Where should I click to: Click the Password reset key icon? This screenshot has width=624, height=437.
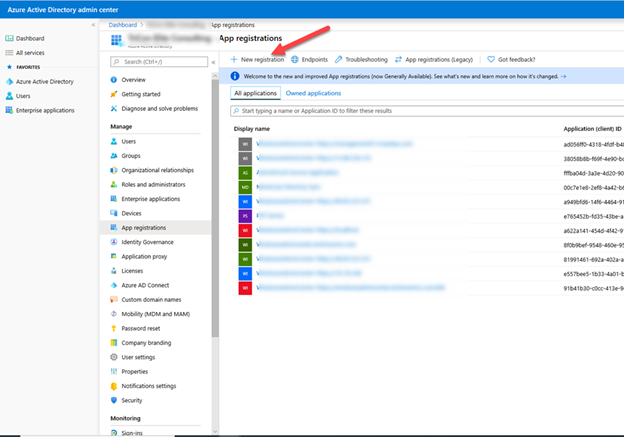coord(114,328)
